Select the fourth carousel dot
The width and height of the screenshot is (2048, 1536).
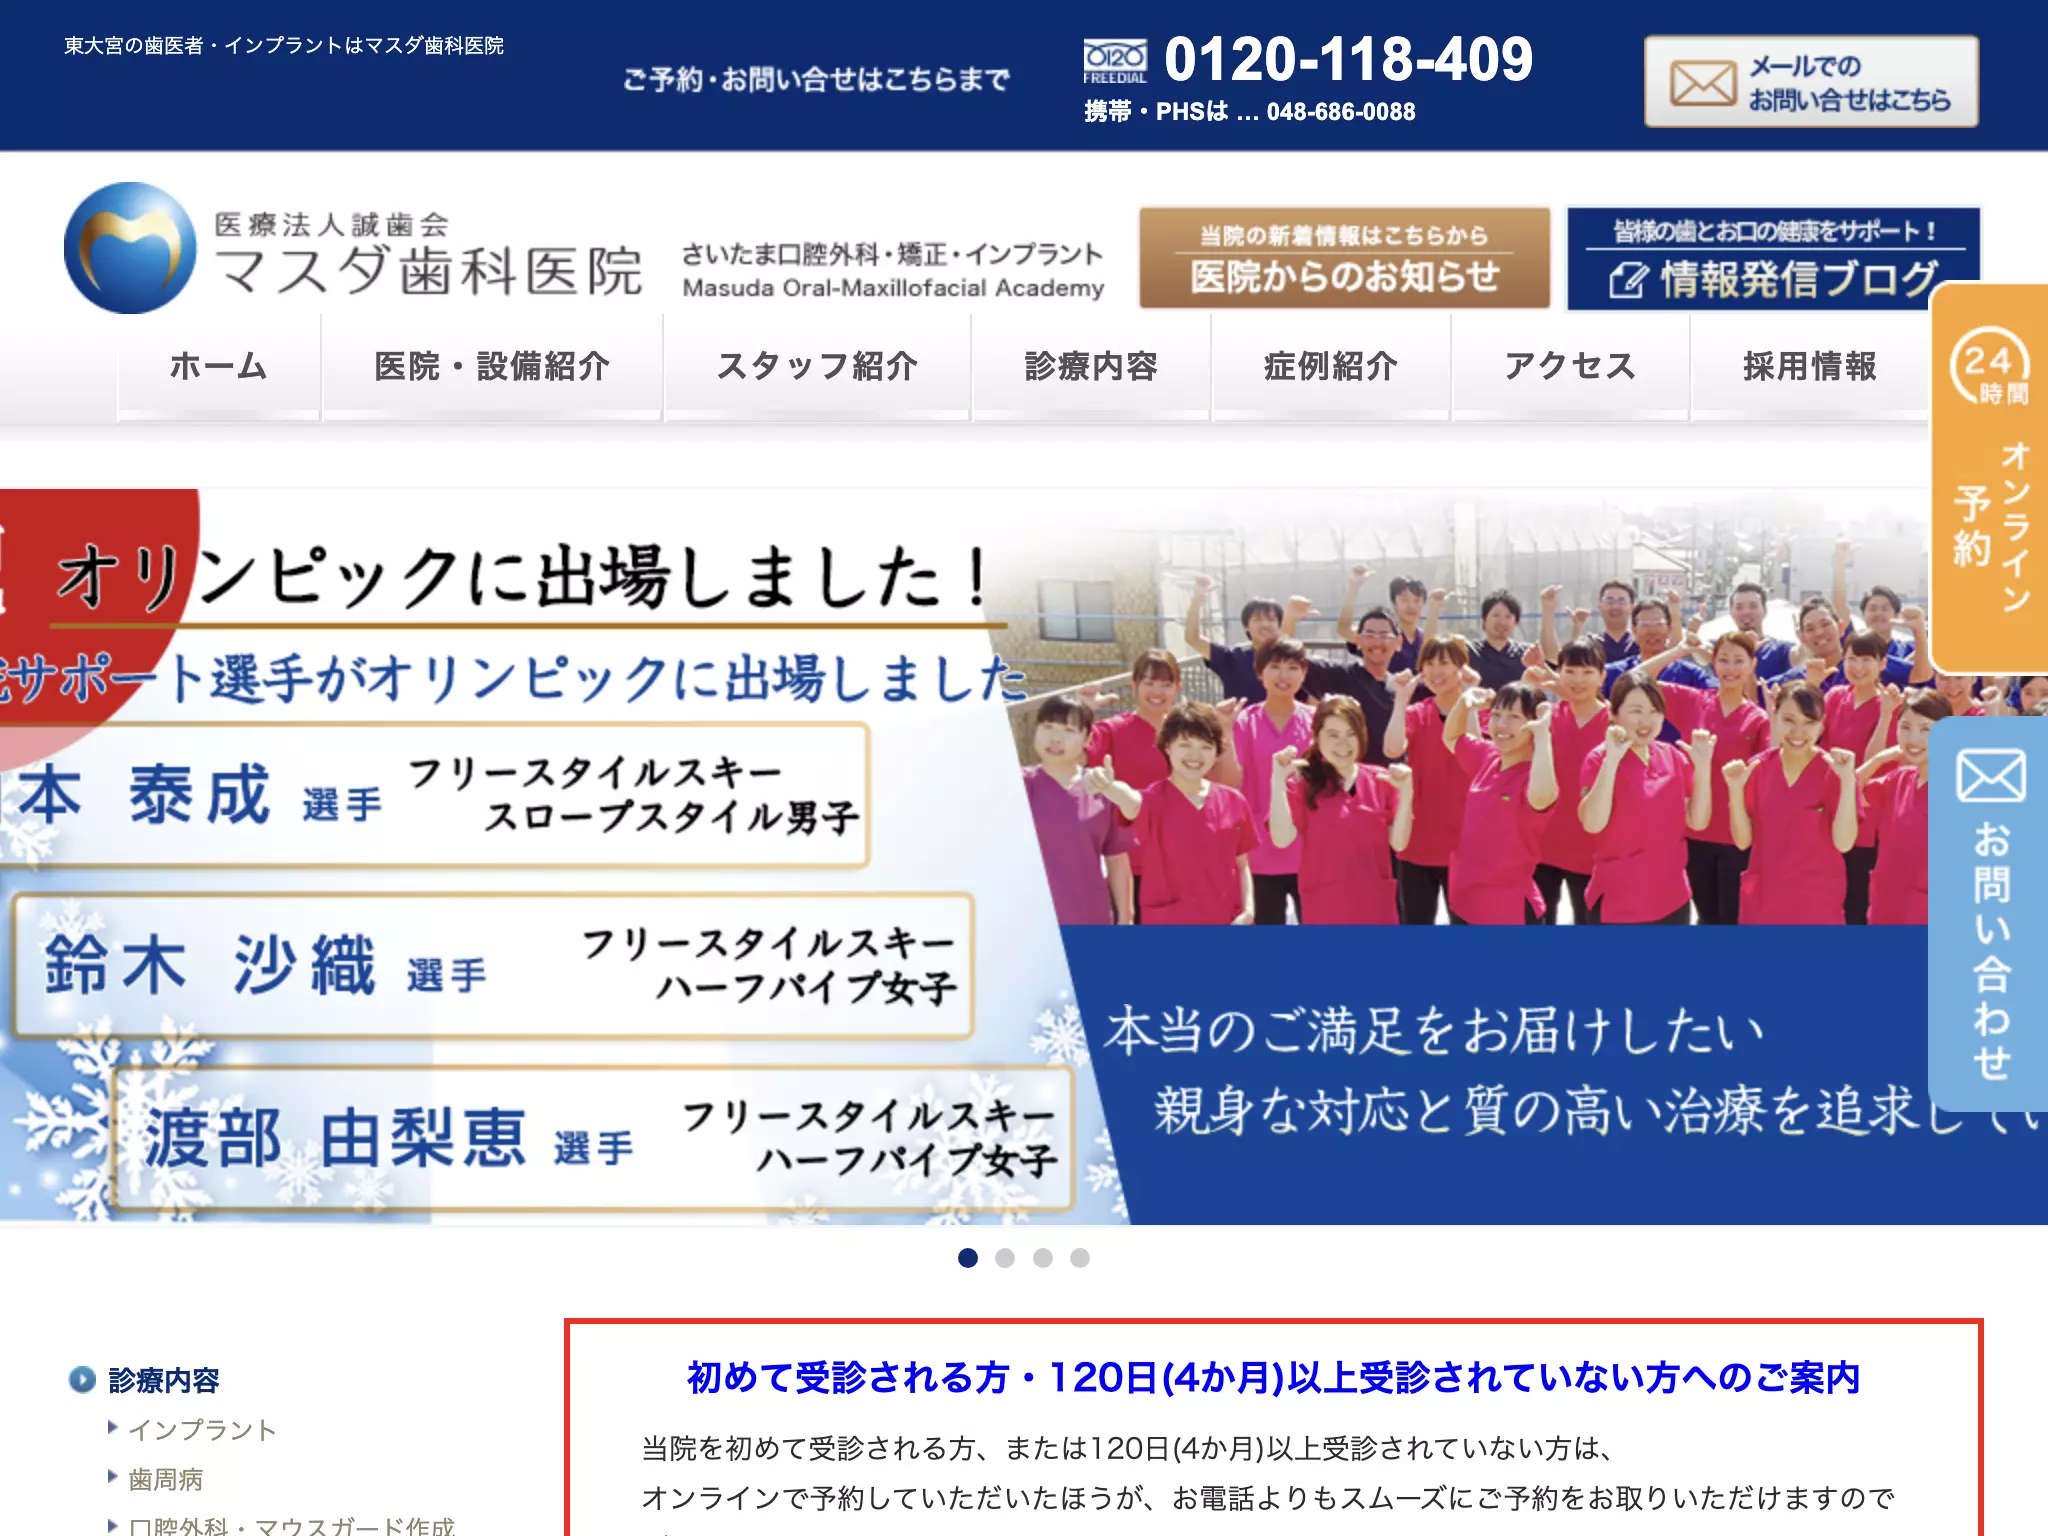(x=1080, y=1258)
